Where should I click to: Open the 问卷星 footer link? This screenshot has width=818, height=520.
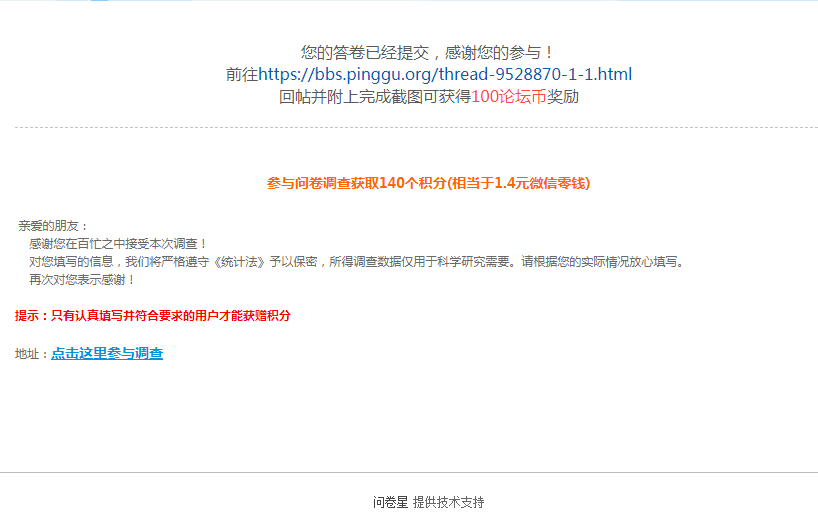coord(390,502)
